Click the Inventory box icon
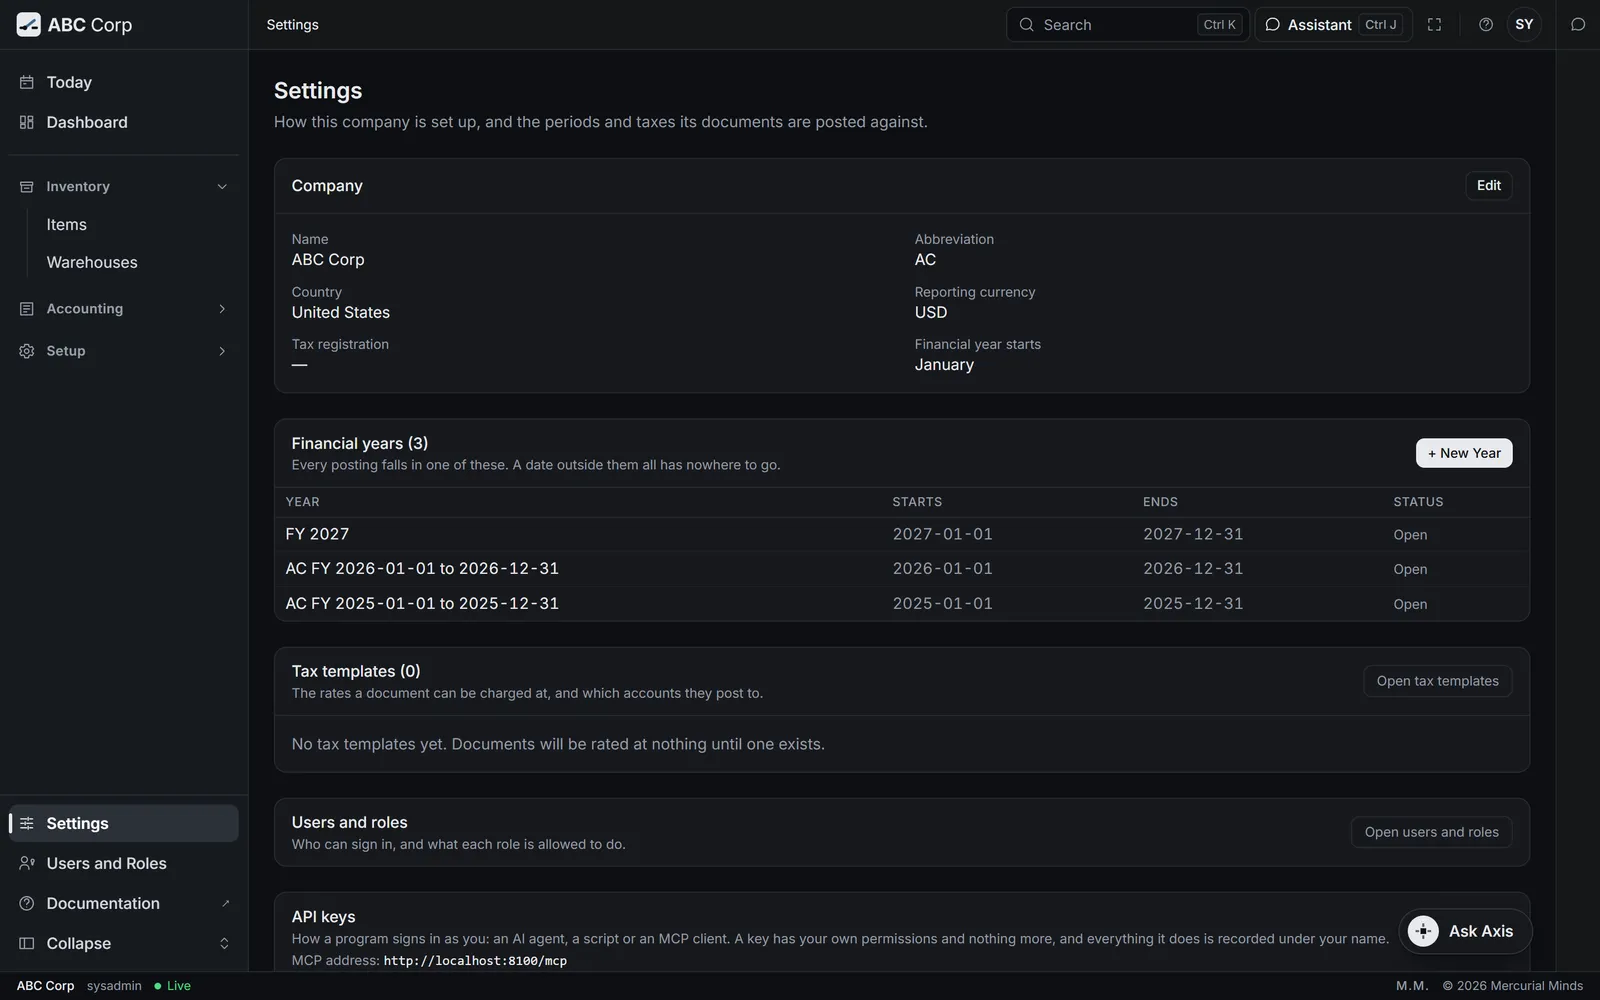This screenshot has height=1000, width=1600. click(27, 187)
